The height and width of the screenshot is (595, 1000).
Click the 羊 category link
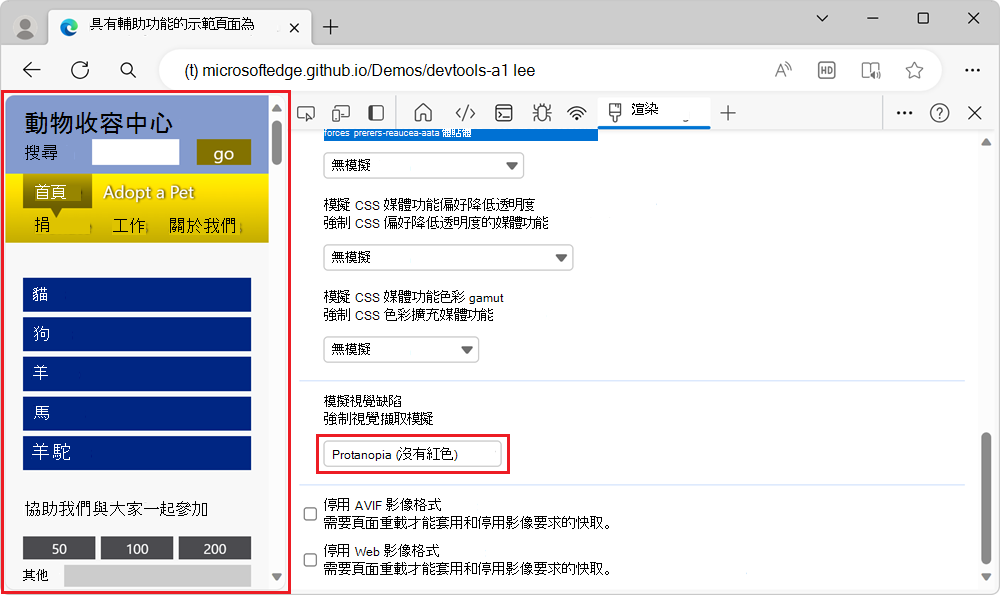(136, 374)
